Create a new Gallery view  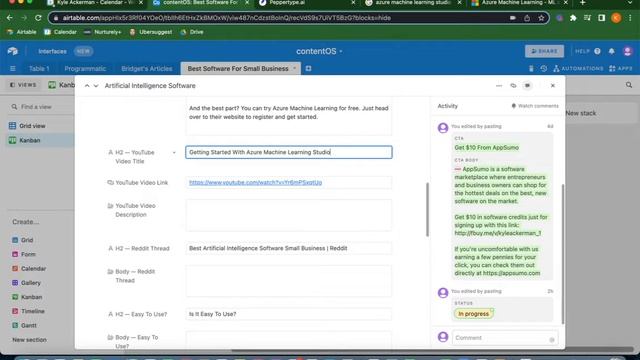point(31,283)
